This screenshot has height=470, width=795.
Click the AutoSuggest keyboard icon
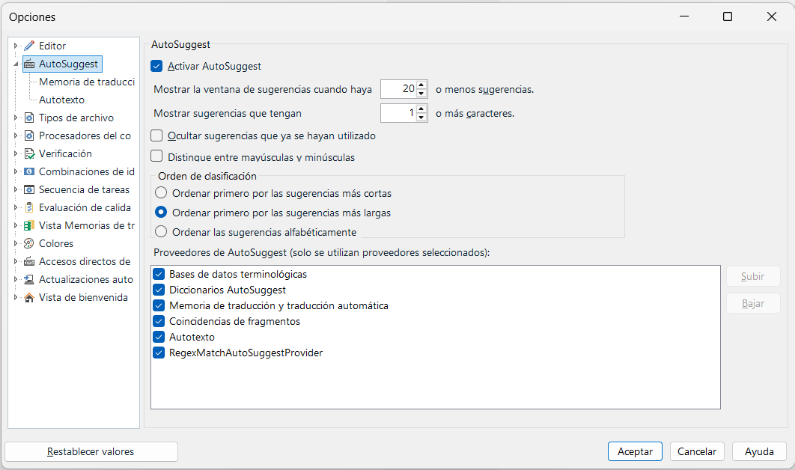tap(29, 64)
